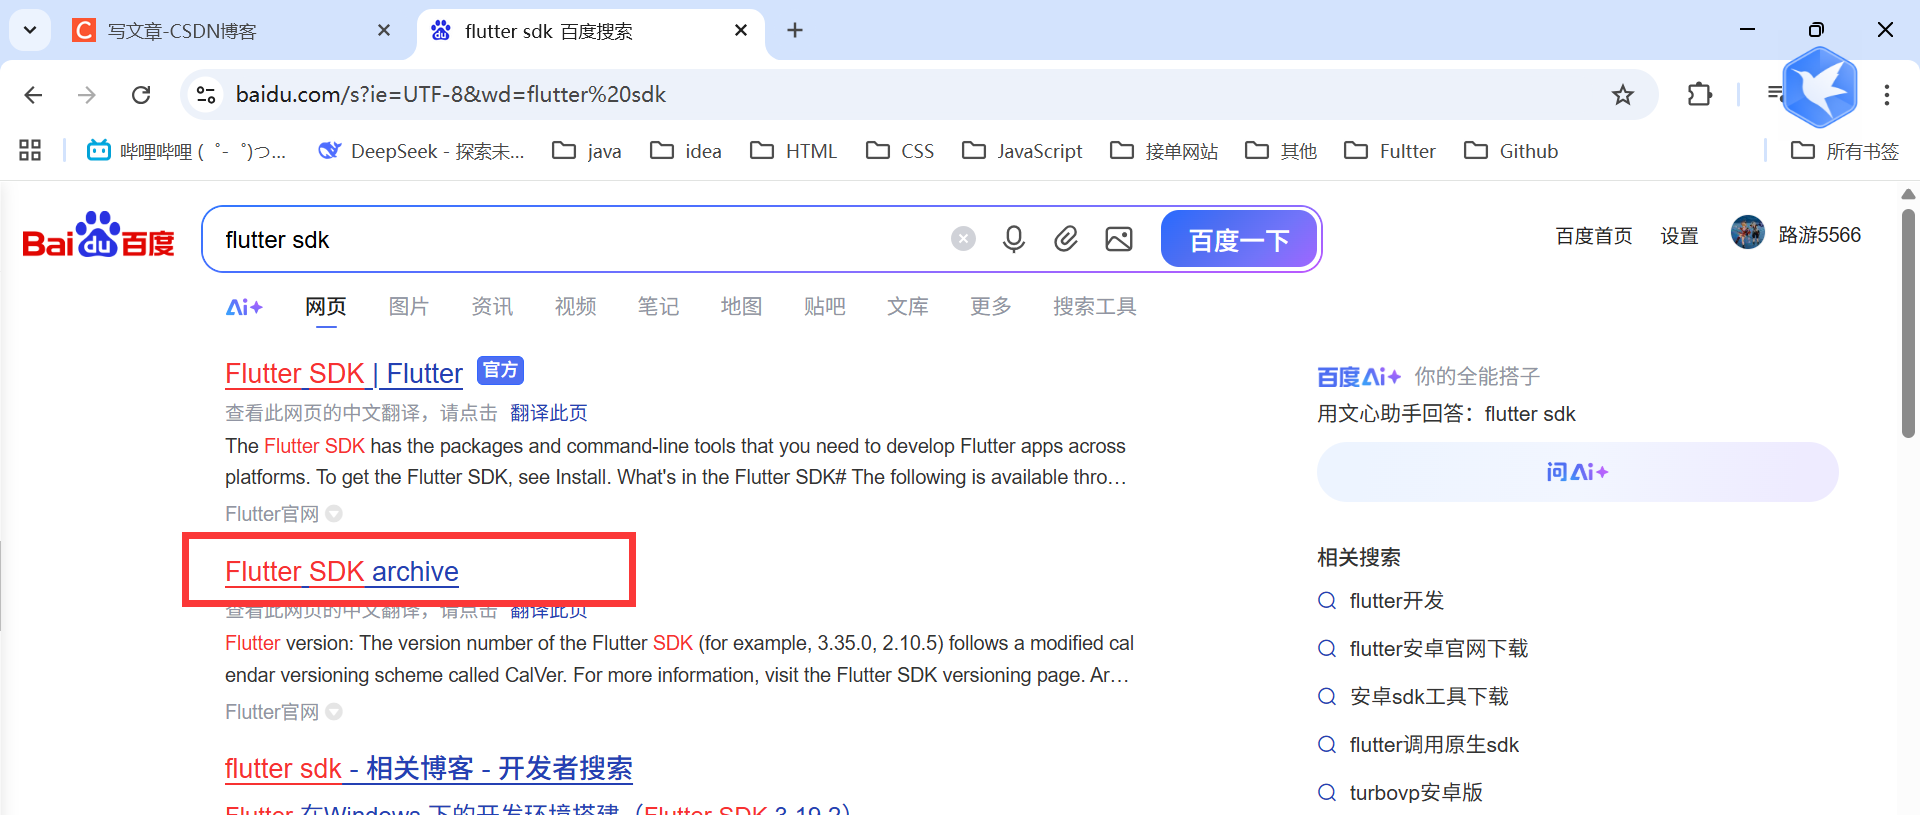Reload the Baidu page
1920x815 pixels.
(141, 95)
